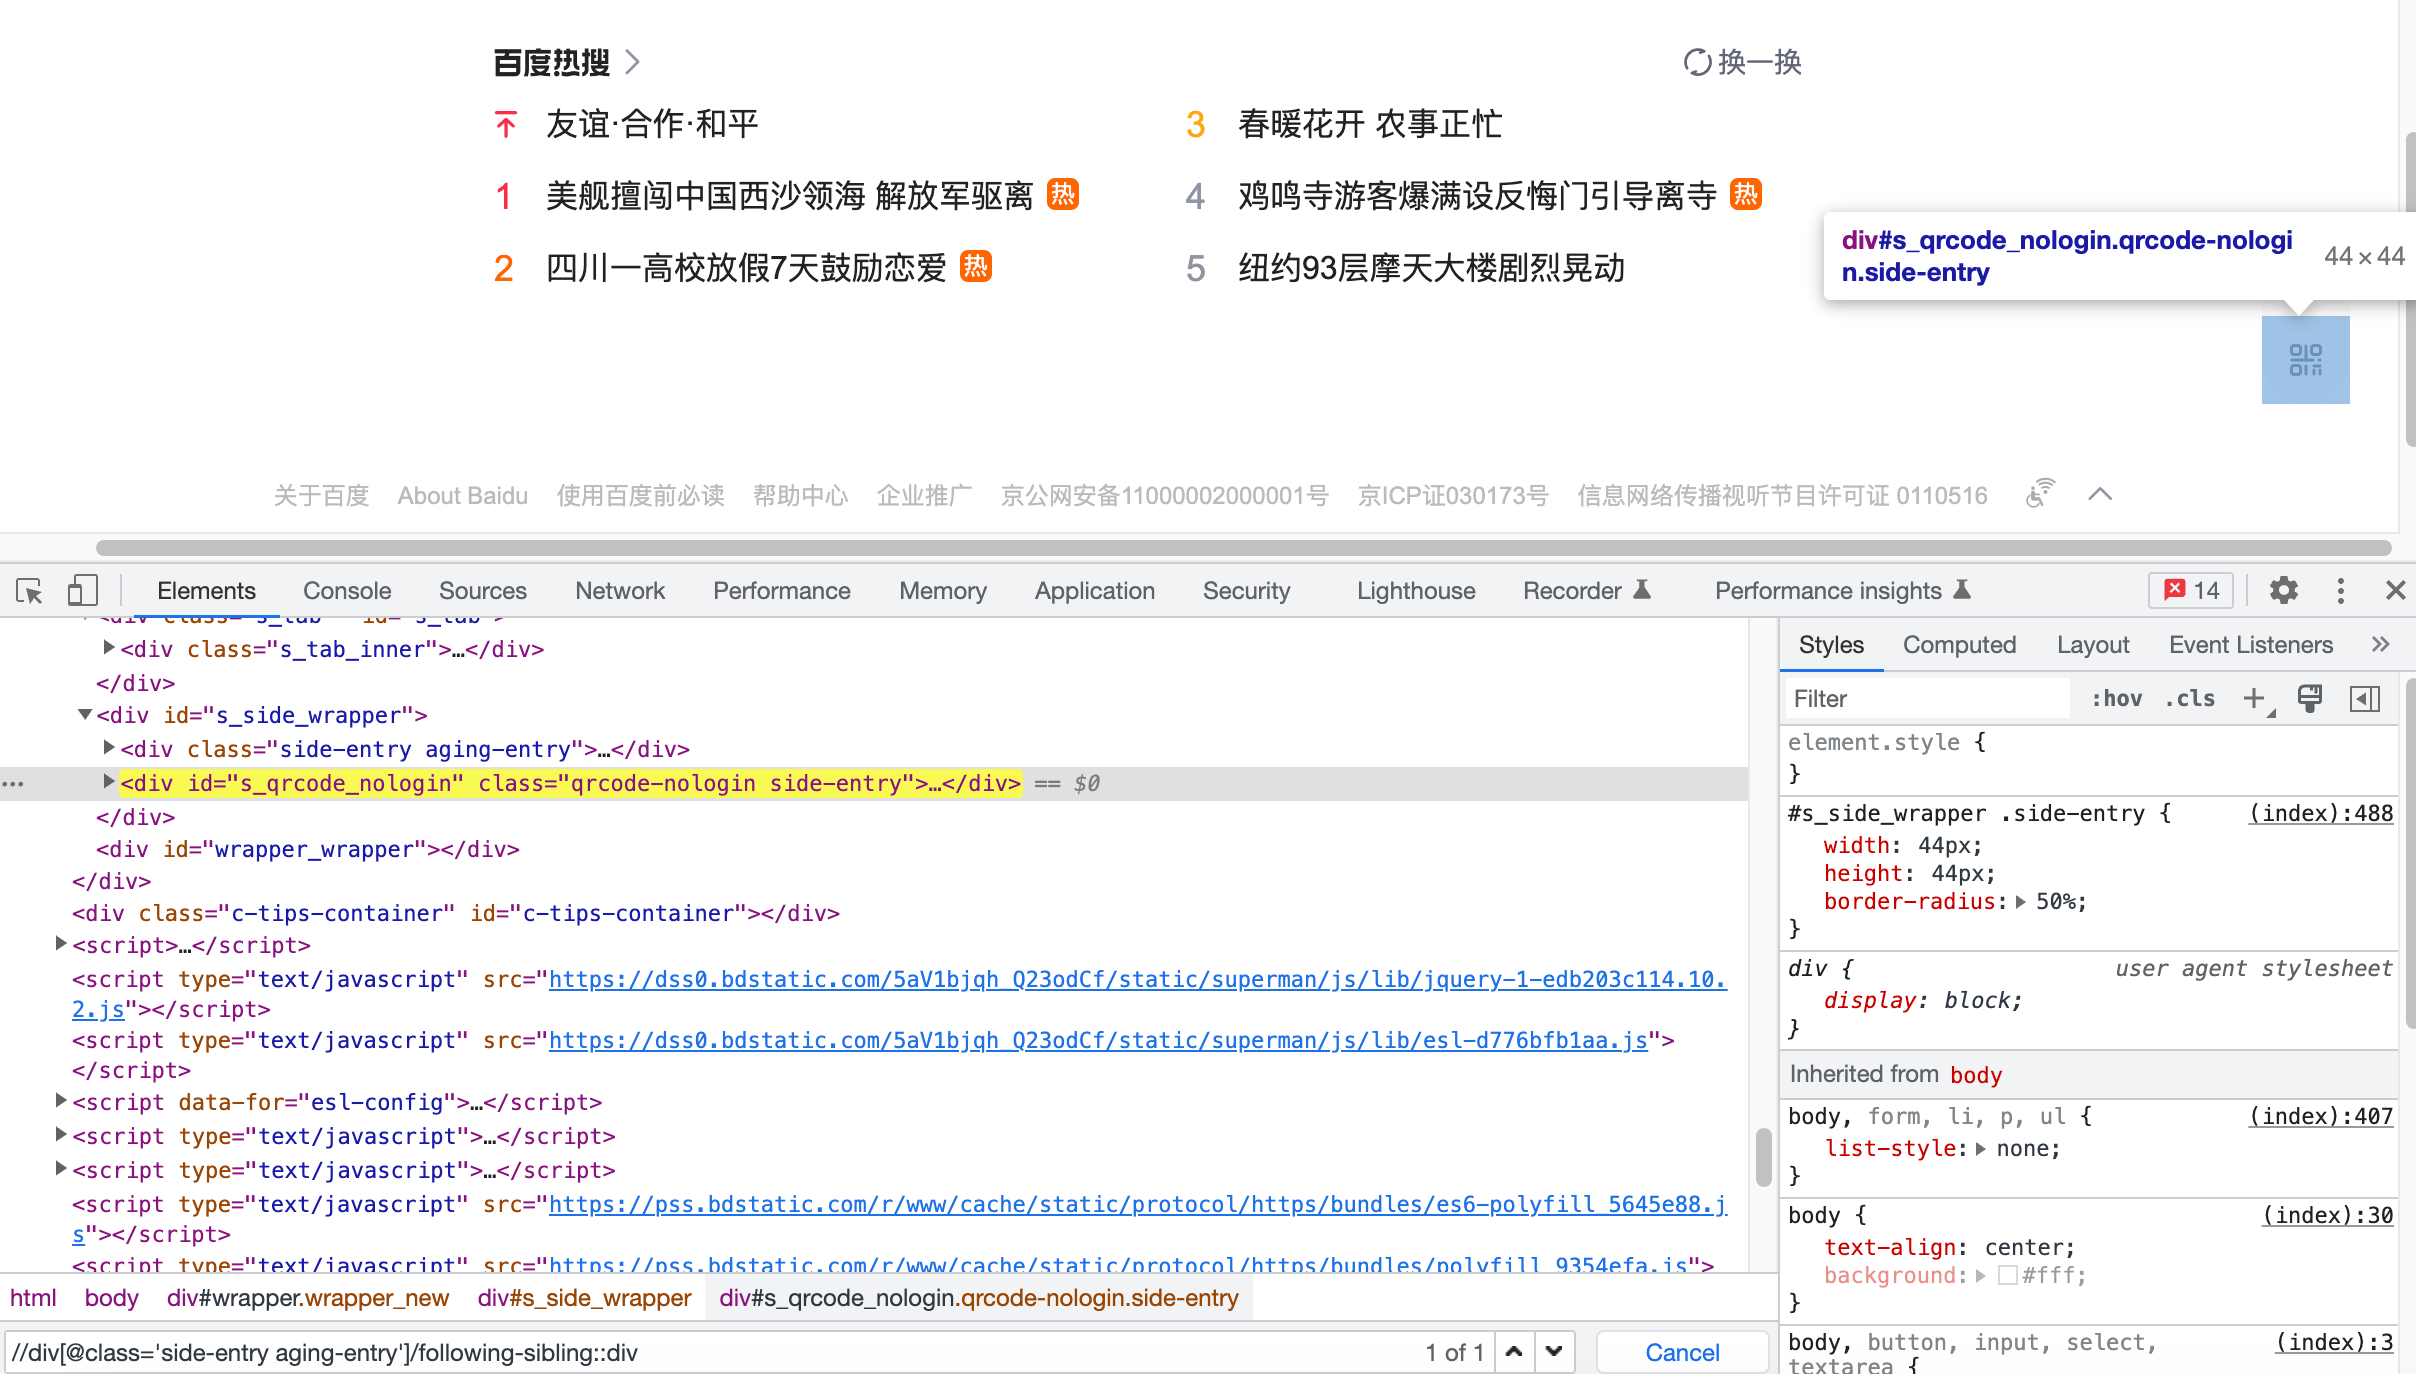This screenshot has width=2416, height=1374.
Task: Click the #fff background color swatch
Action: click(2007, 1275)
